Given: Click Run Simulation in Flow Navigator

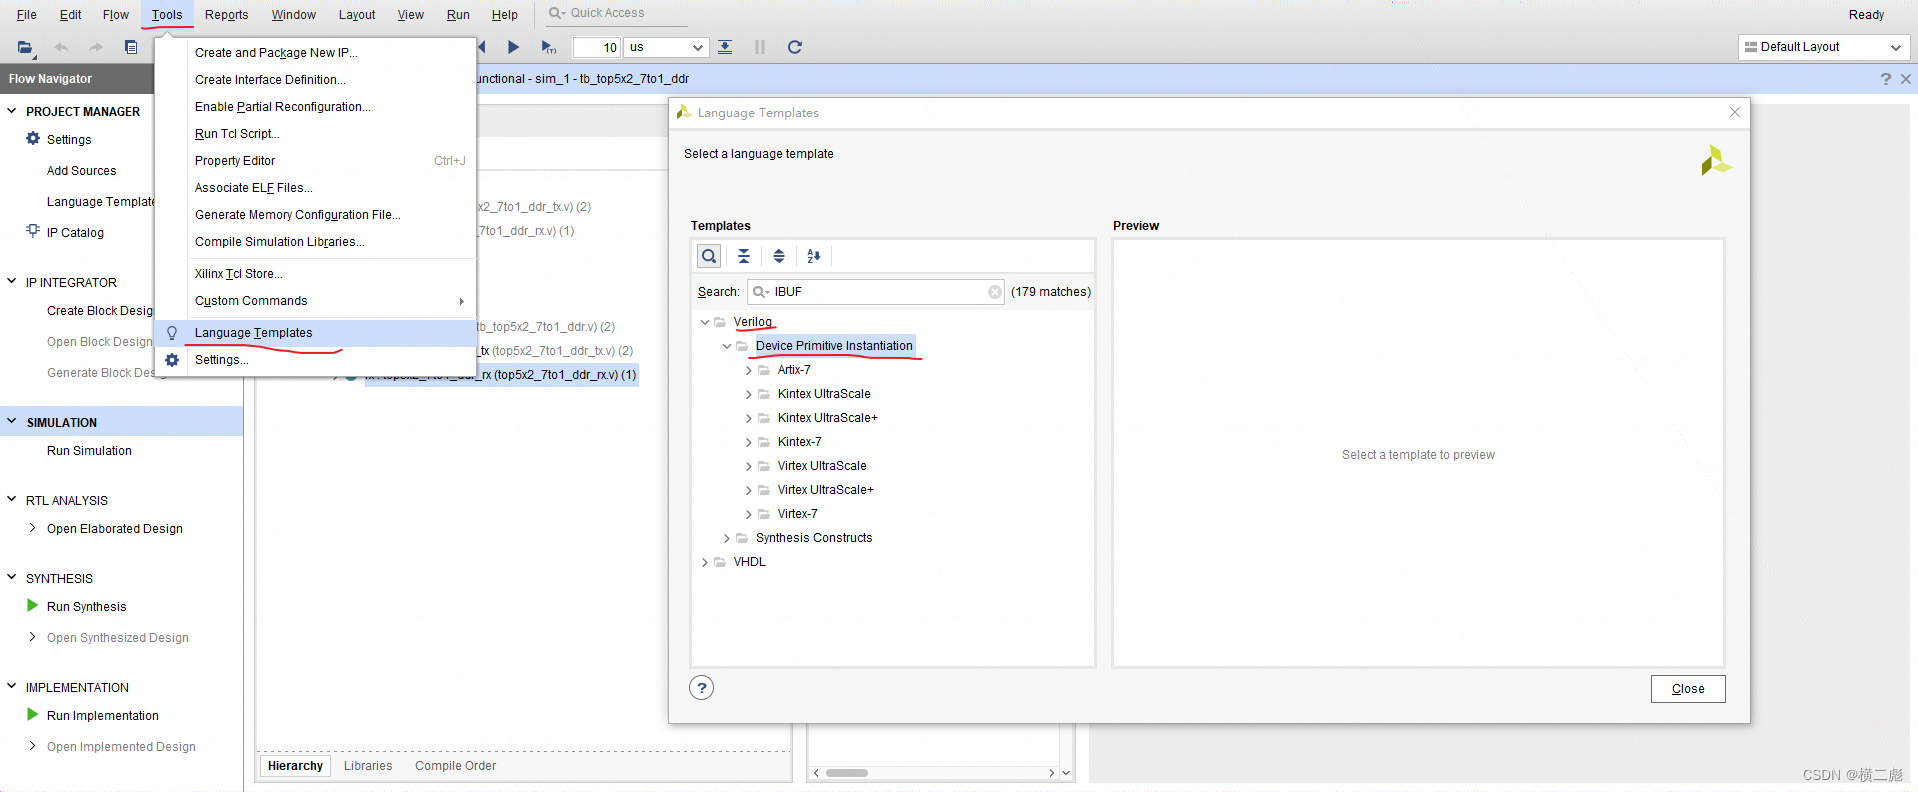Looking at the screenshot, I should click(x=89, y=451).
